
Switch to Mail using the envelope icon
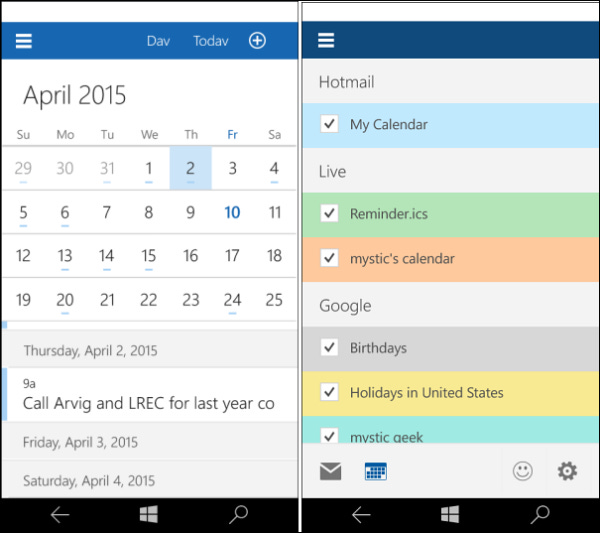click(330, 471)
